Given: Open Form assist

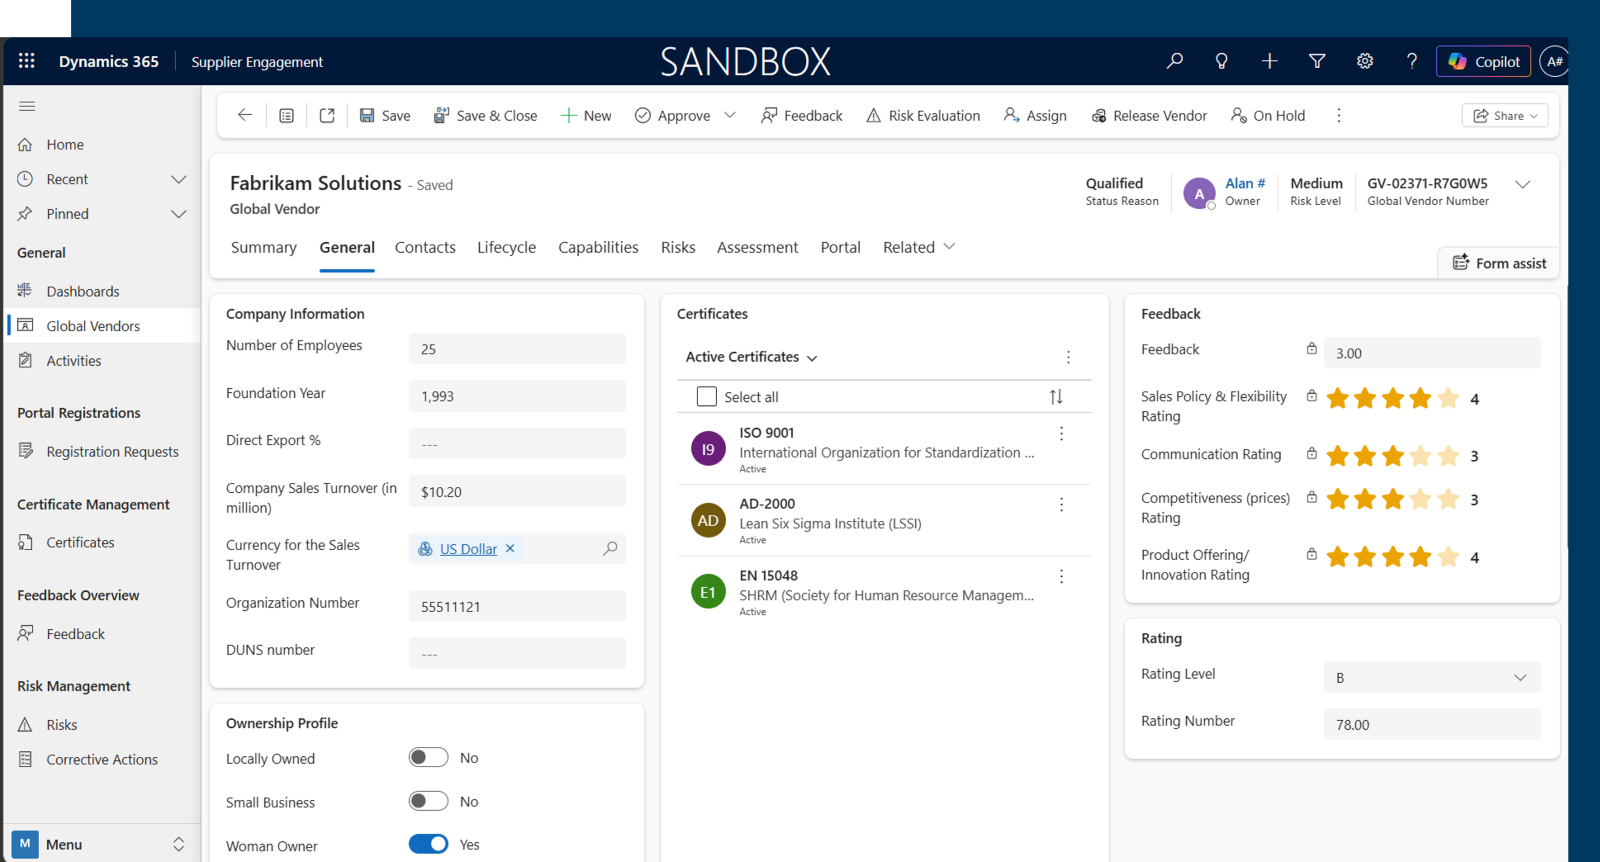Looking at the screenshot, I should tap(1499, 263).
